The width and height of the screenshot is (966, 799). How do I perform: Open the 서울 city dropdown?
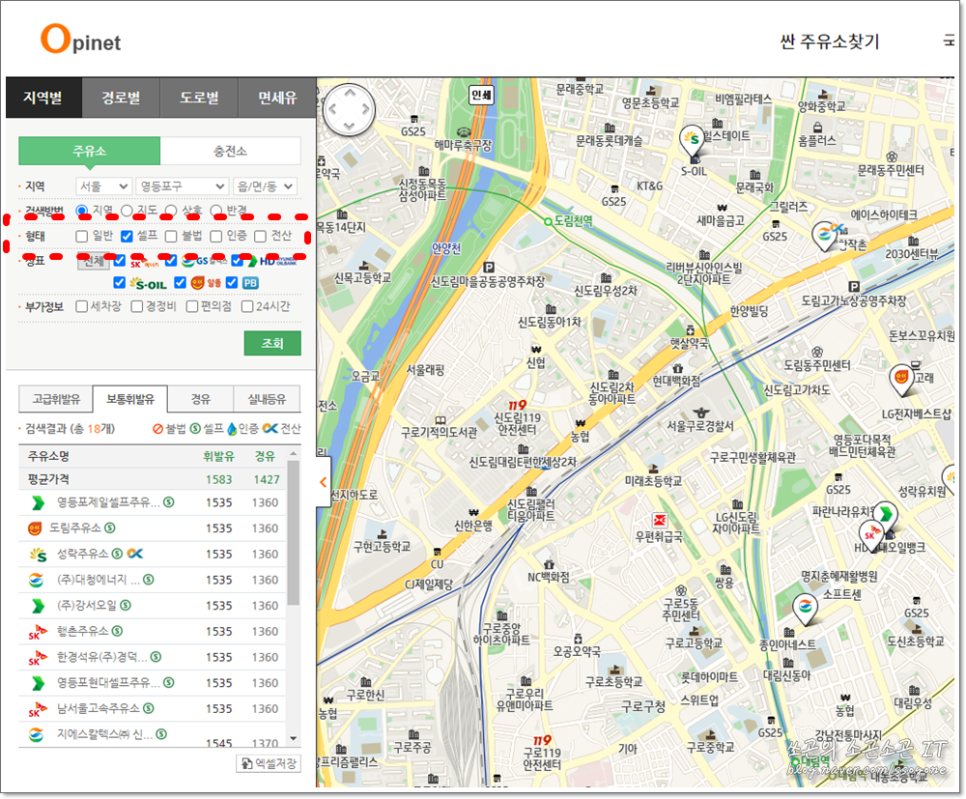tap(104, 186)
